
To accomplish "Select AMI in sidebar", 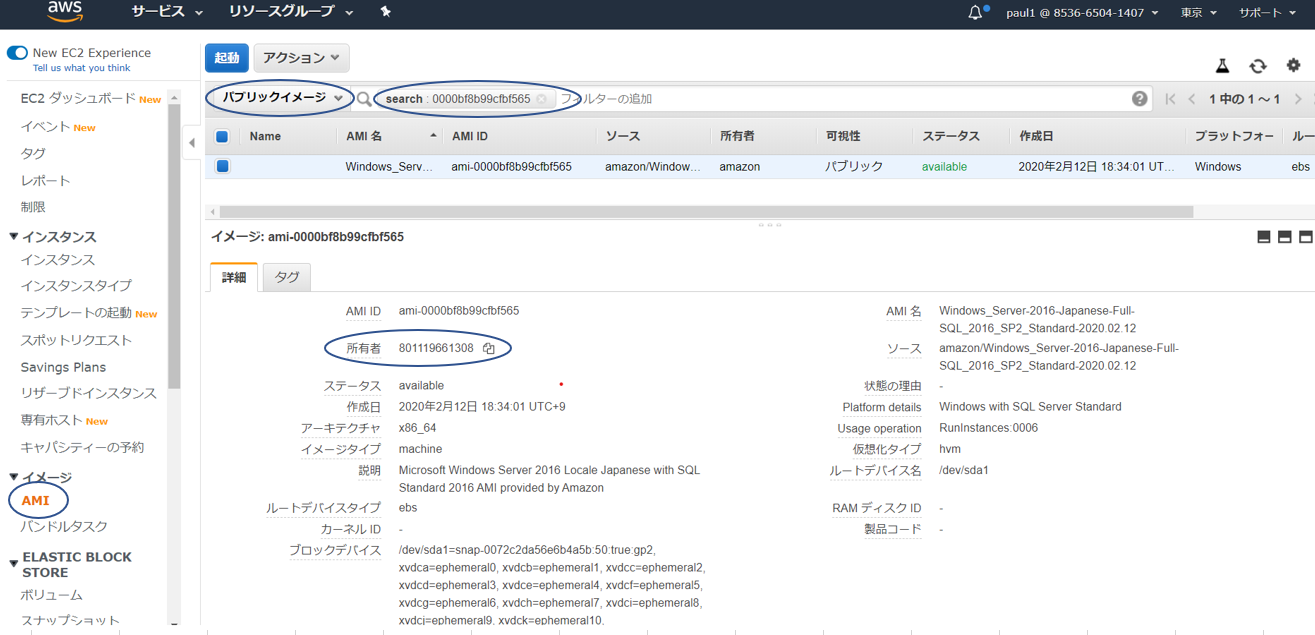I will 35,500.
